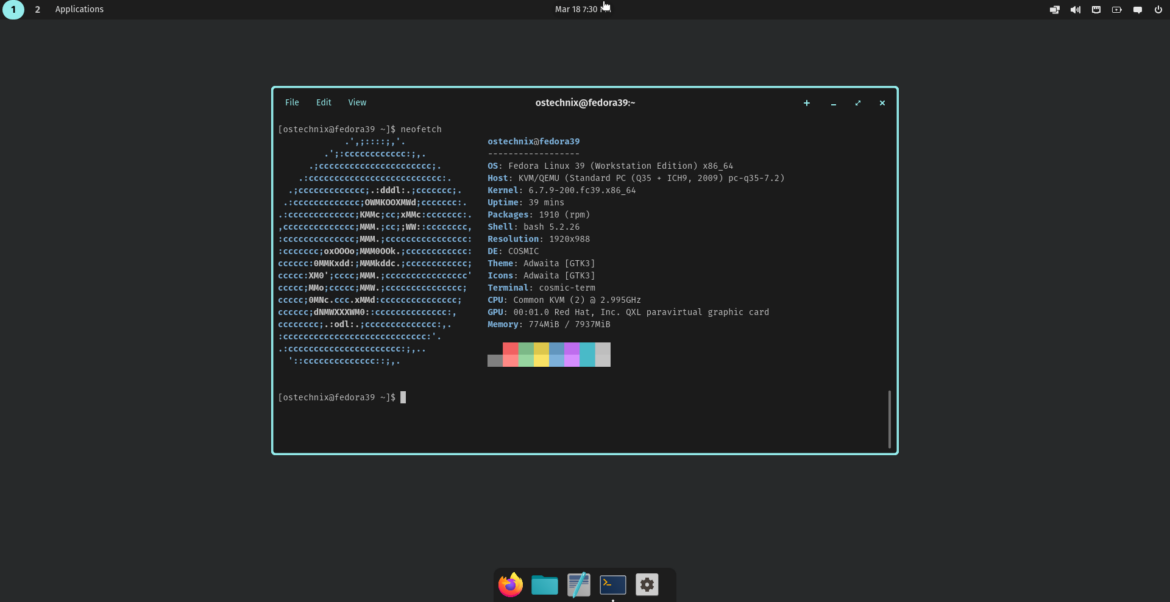Open a new tab with the plus button
Screen dimensions: 1170x602
(806, 103)
